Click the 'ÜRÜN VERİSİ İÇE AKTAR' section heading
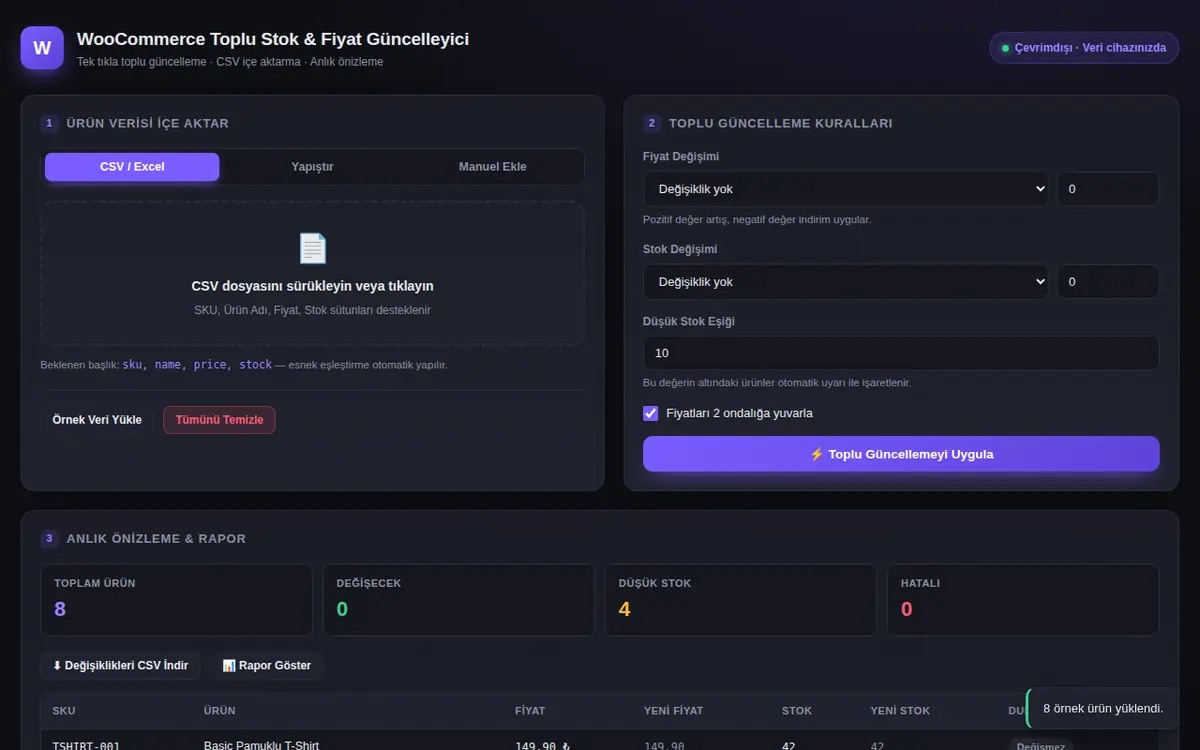This screenshot has height=750, width=1200. pos(148,124)
